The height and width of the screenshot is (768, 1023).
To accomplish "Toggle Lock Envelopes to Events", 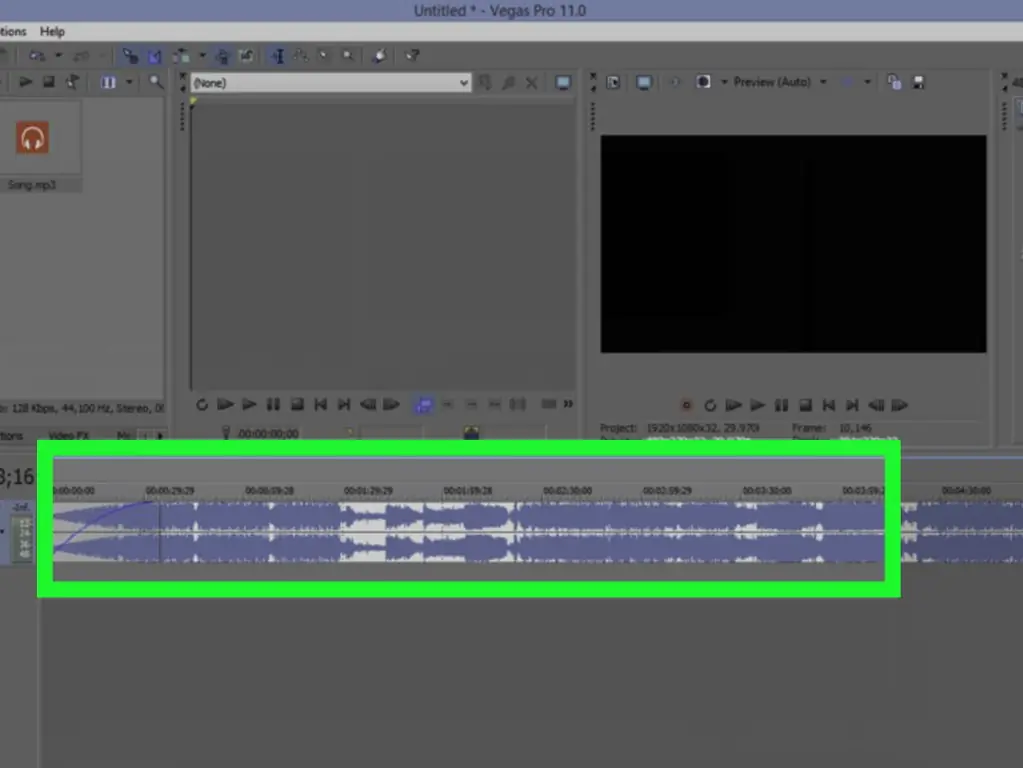I will [x=222, y=56].
